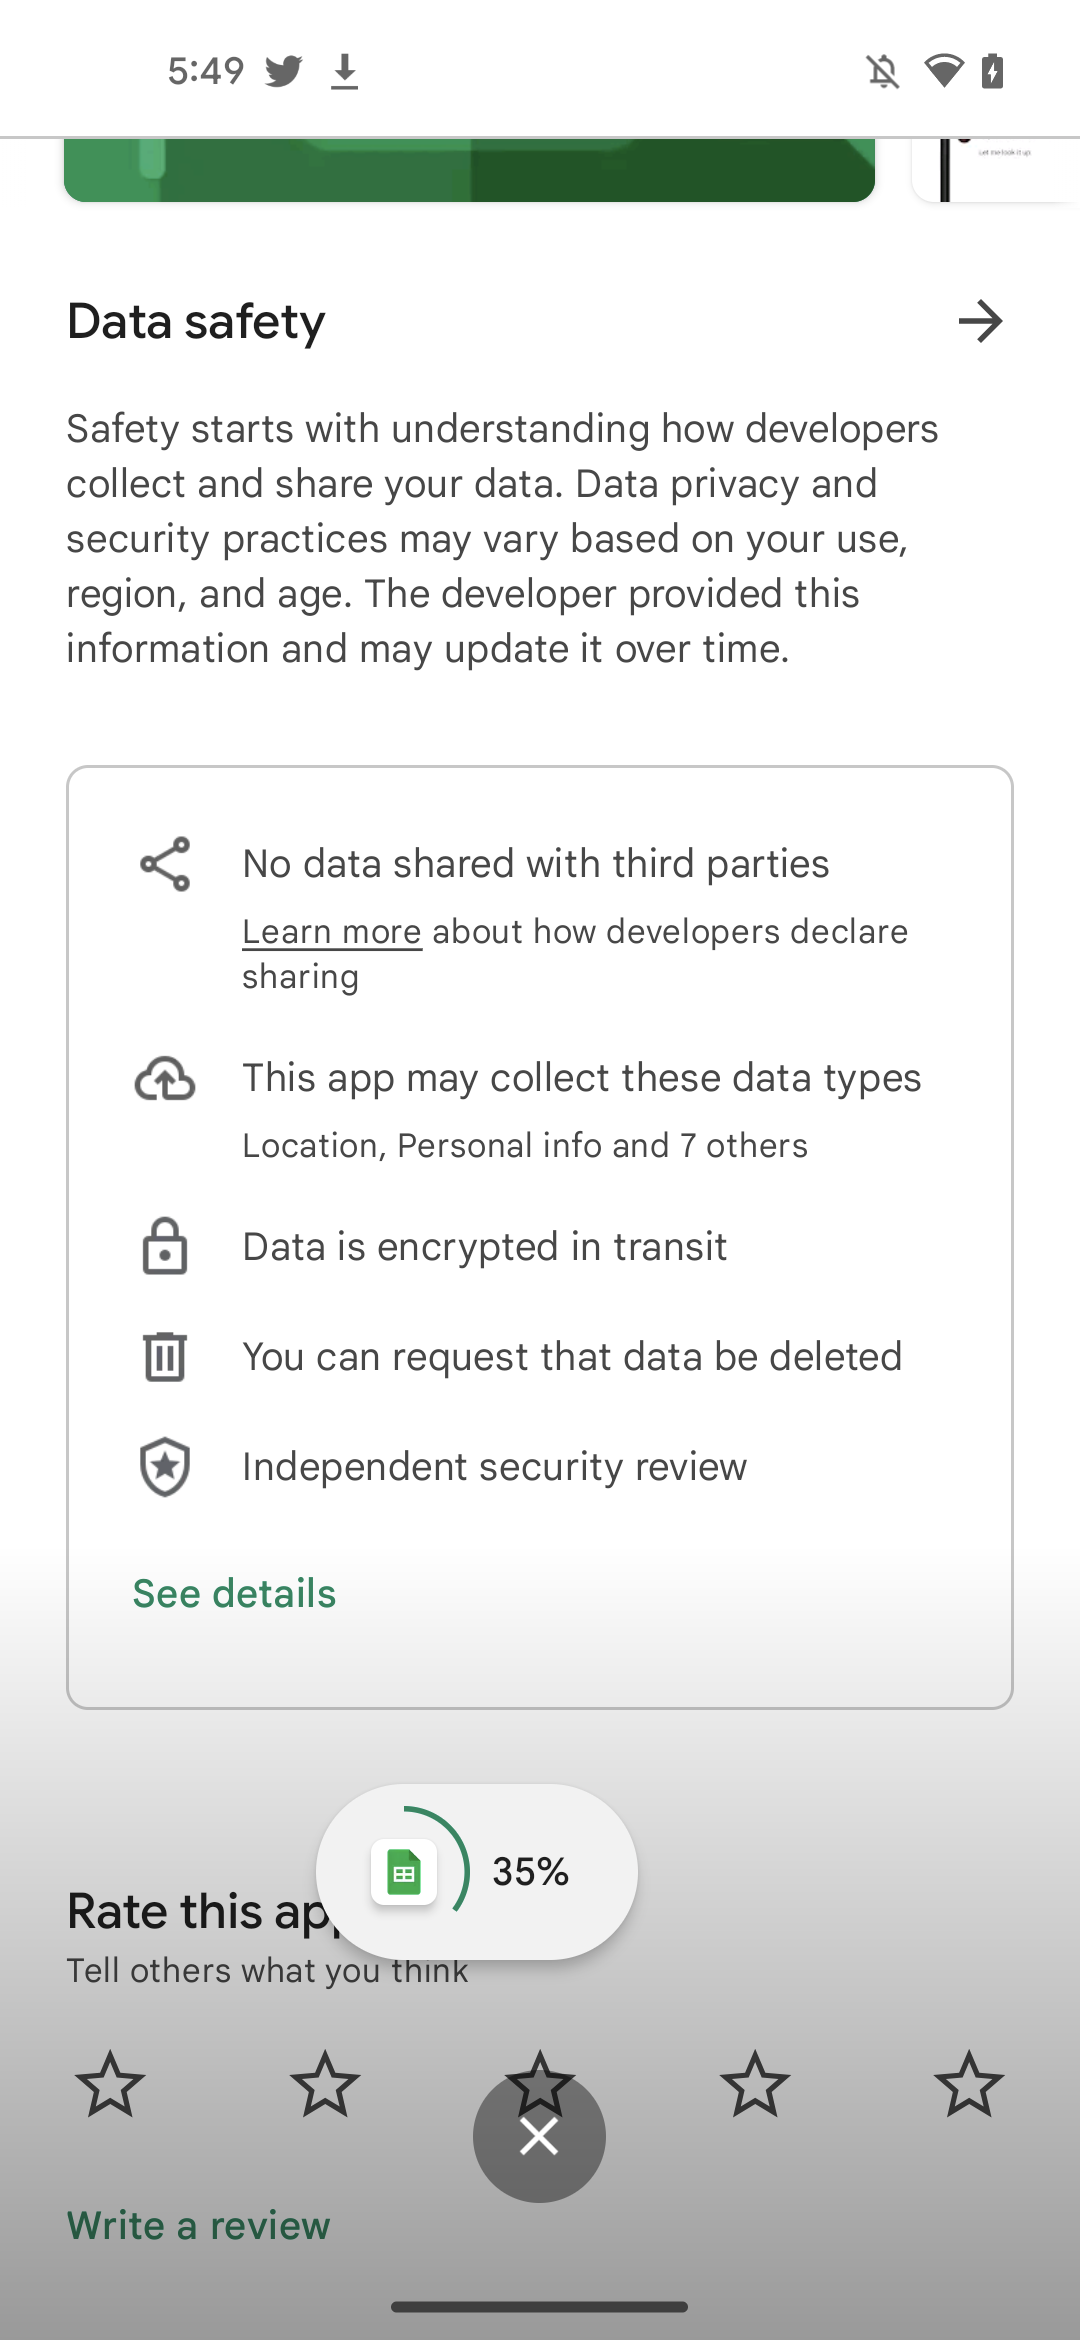
Task: Dismiss overlay with the round X button
Action: [x=539, y=2137]
